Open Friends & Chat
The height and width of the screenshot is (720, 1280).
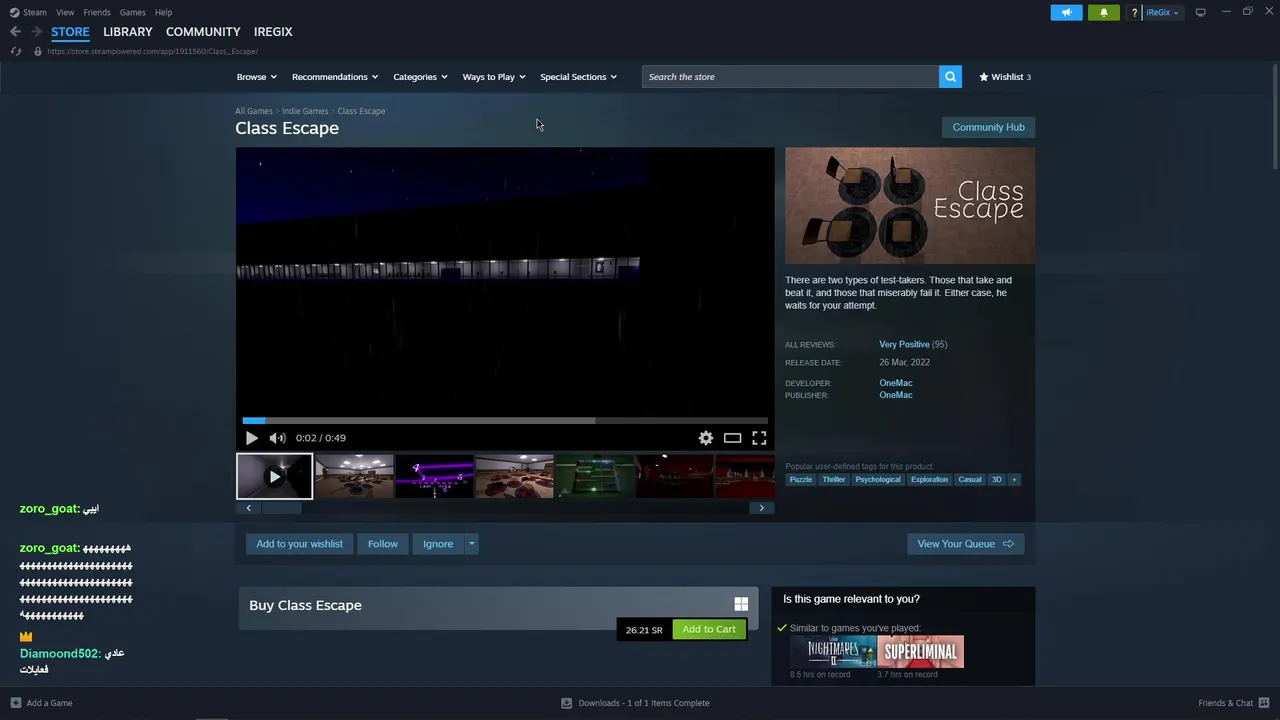coord(1232,703)
